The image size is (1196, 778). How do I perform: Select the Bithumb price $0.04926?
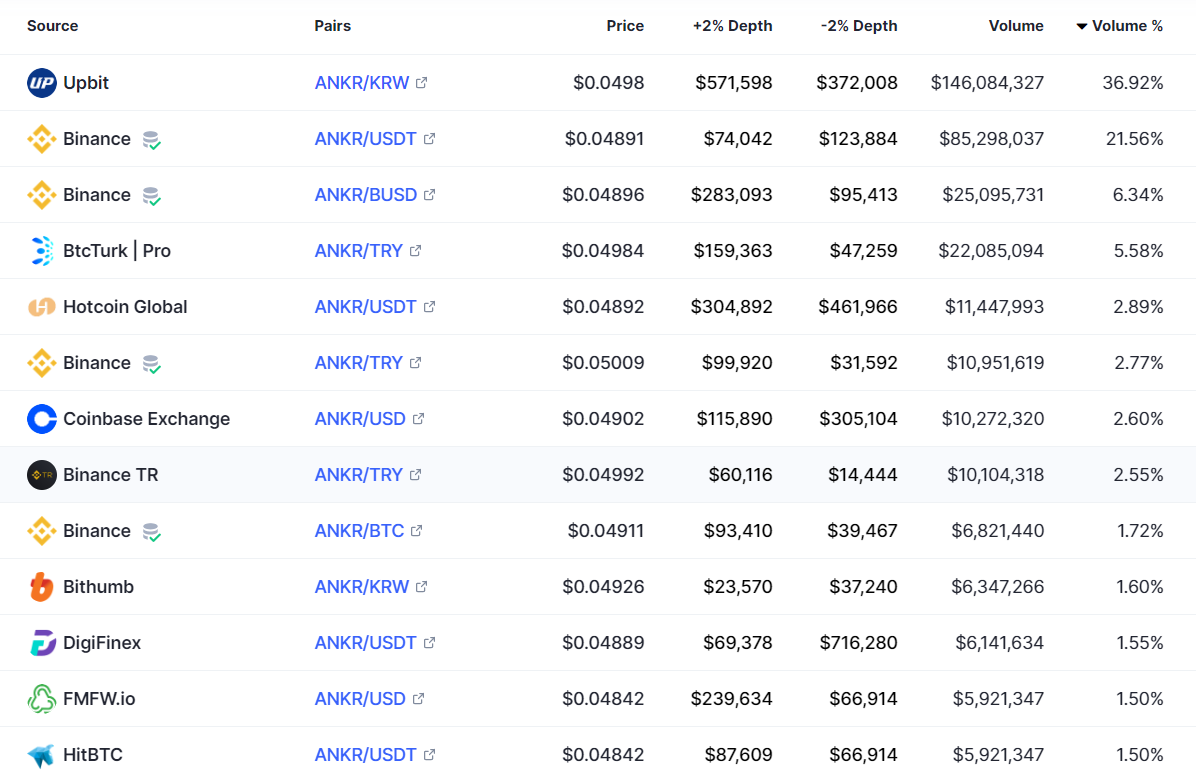click(x=603, y=587)
